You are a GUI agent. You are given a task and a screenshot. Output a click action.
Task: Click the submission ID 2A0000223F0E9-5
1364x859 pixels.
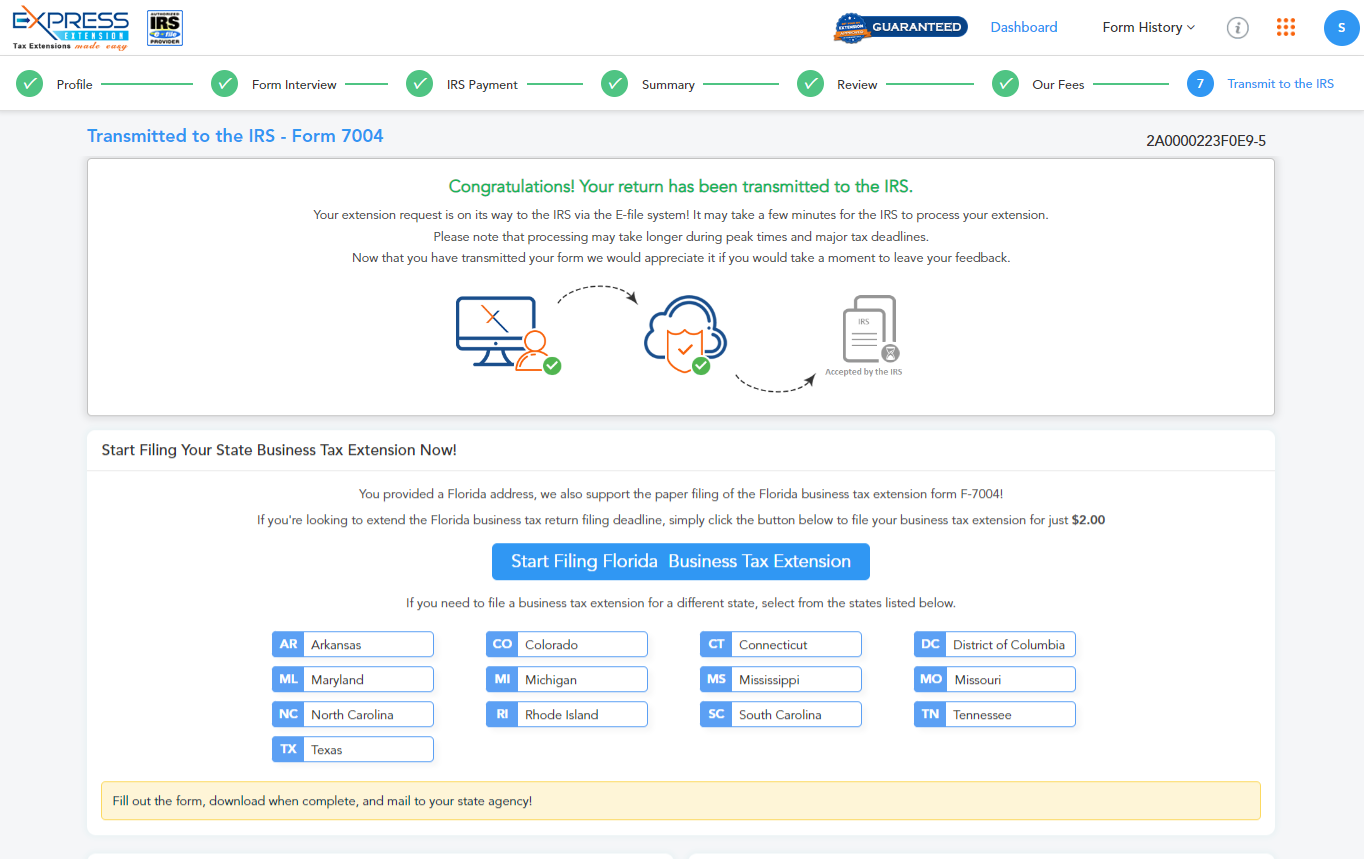[x=1206, y=141]
